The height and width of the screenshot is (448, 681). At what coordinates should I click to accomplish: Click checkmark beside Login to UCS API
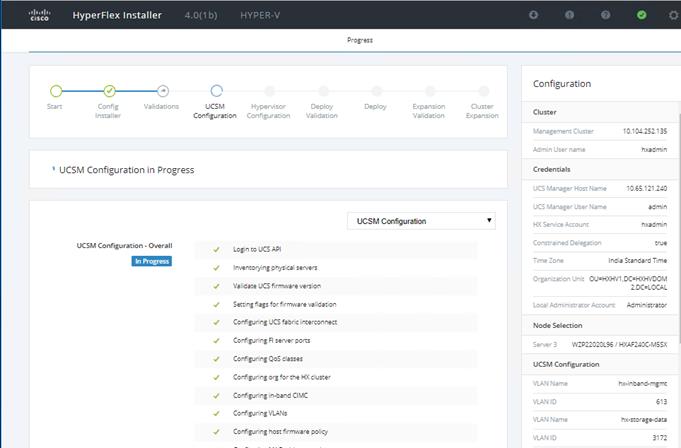(216, 250)
